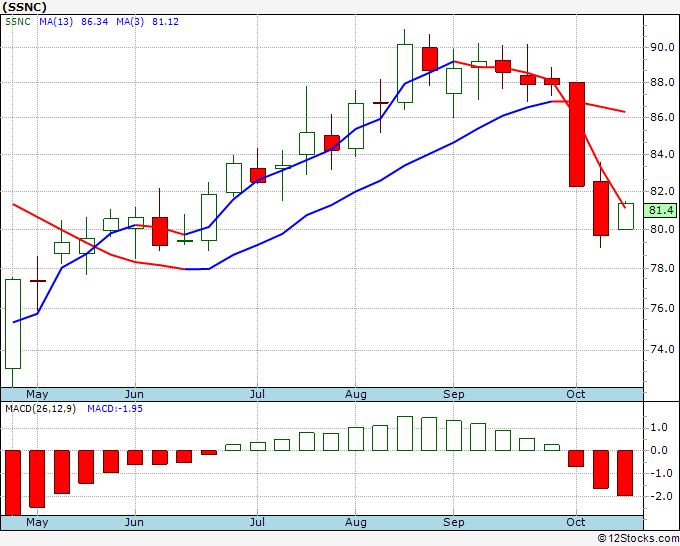Click the MA(13) legend label
The image size is (680, 546).
[56, 22]
